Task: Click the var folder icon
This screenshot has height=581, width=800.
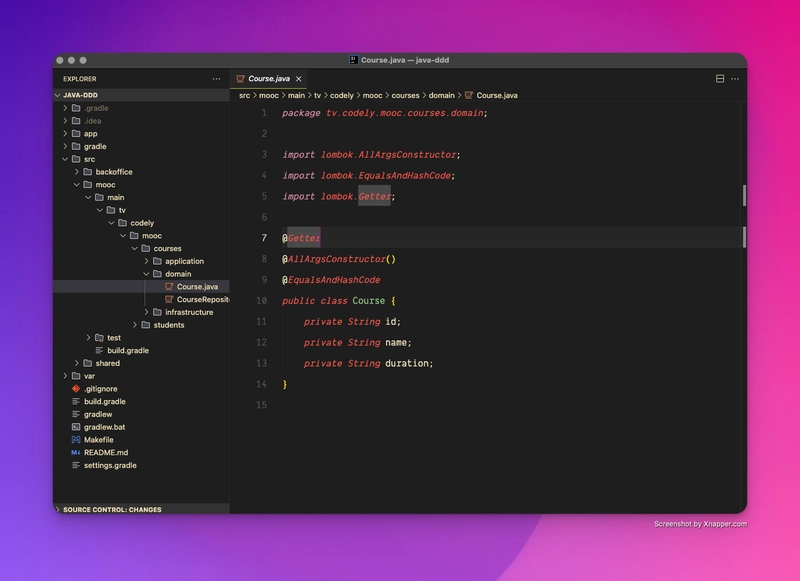Action: (x=76, y=376)
